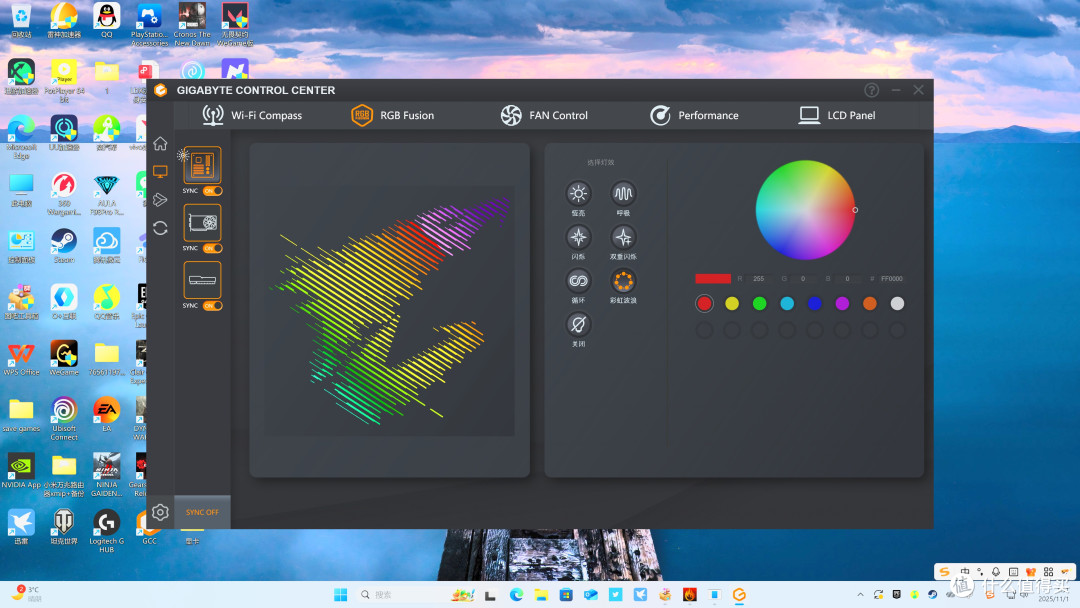Switch to the RGB Fusion tab
The height and width of the screenshot is (608, 1080).
pyautogui.click(x=393, y=116)
